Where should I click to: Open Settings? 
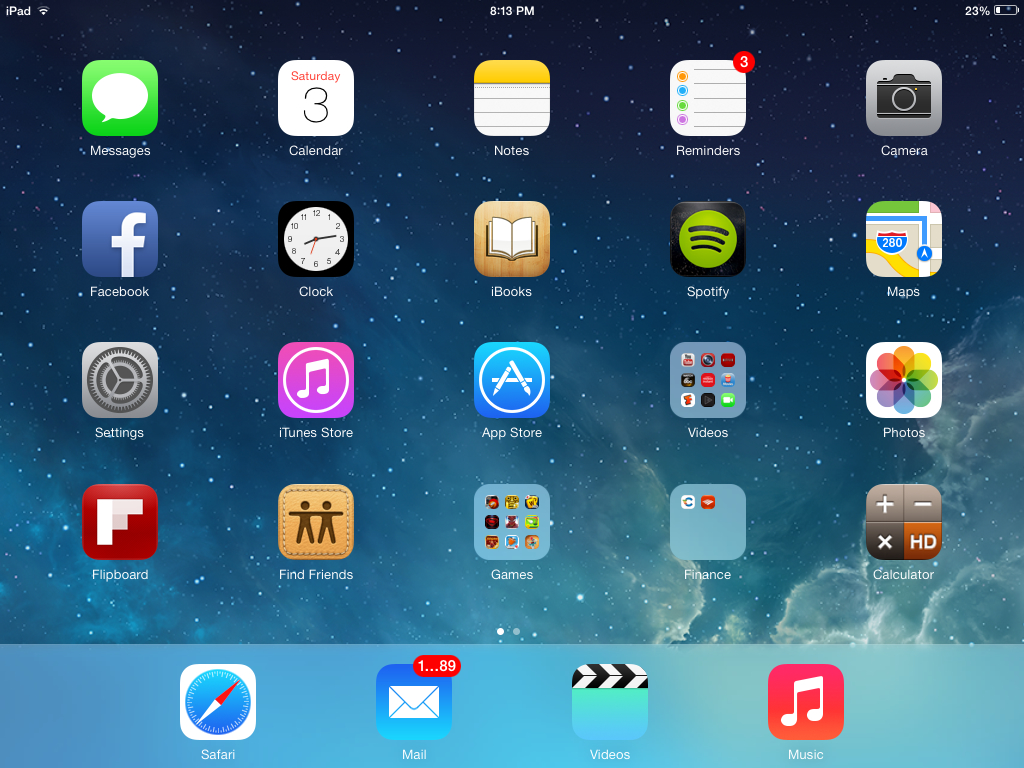tap(120, 380)
